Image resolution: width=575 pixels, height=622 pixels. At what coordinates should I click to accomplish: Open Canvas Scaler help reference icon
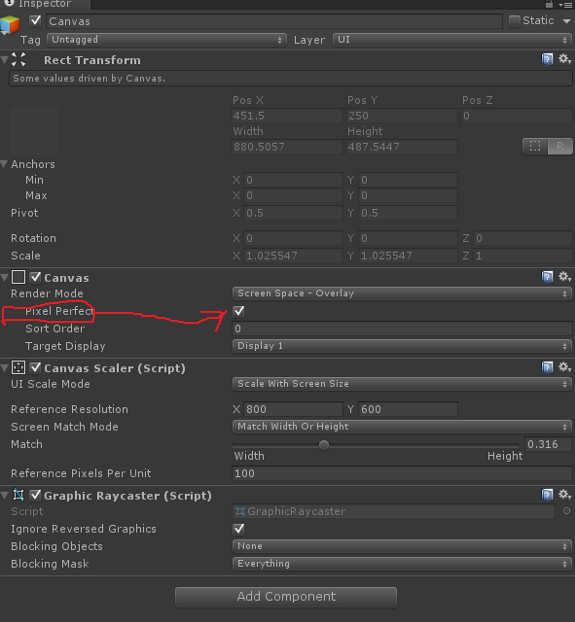(547, 367)
